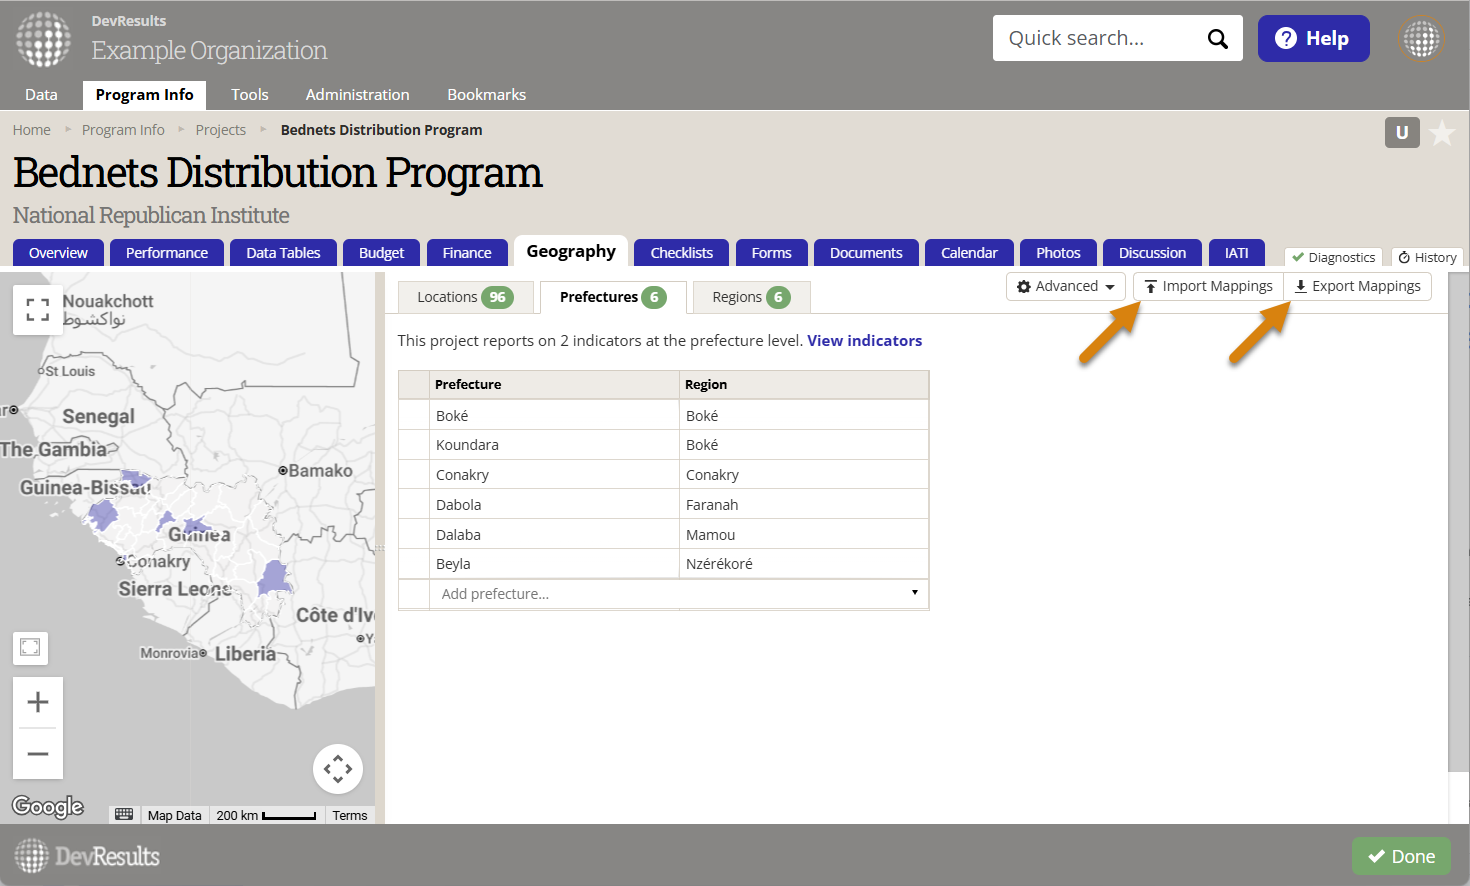Show the Locations subtab
The width and height of the screenshot is (1470, 886).
[x=465, y=297]
